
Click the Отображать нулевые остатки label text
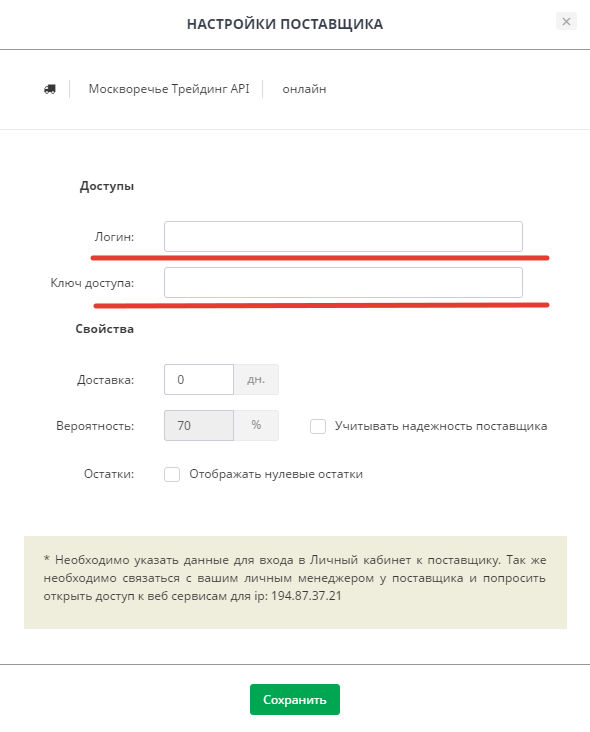(276, 474)
